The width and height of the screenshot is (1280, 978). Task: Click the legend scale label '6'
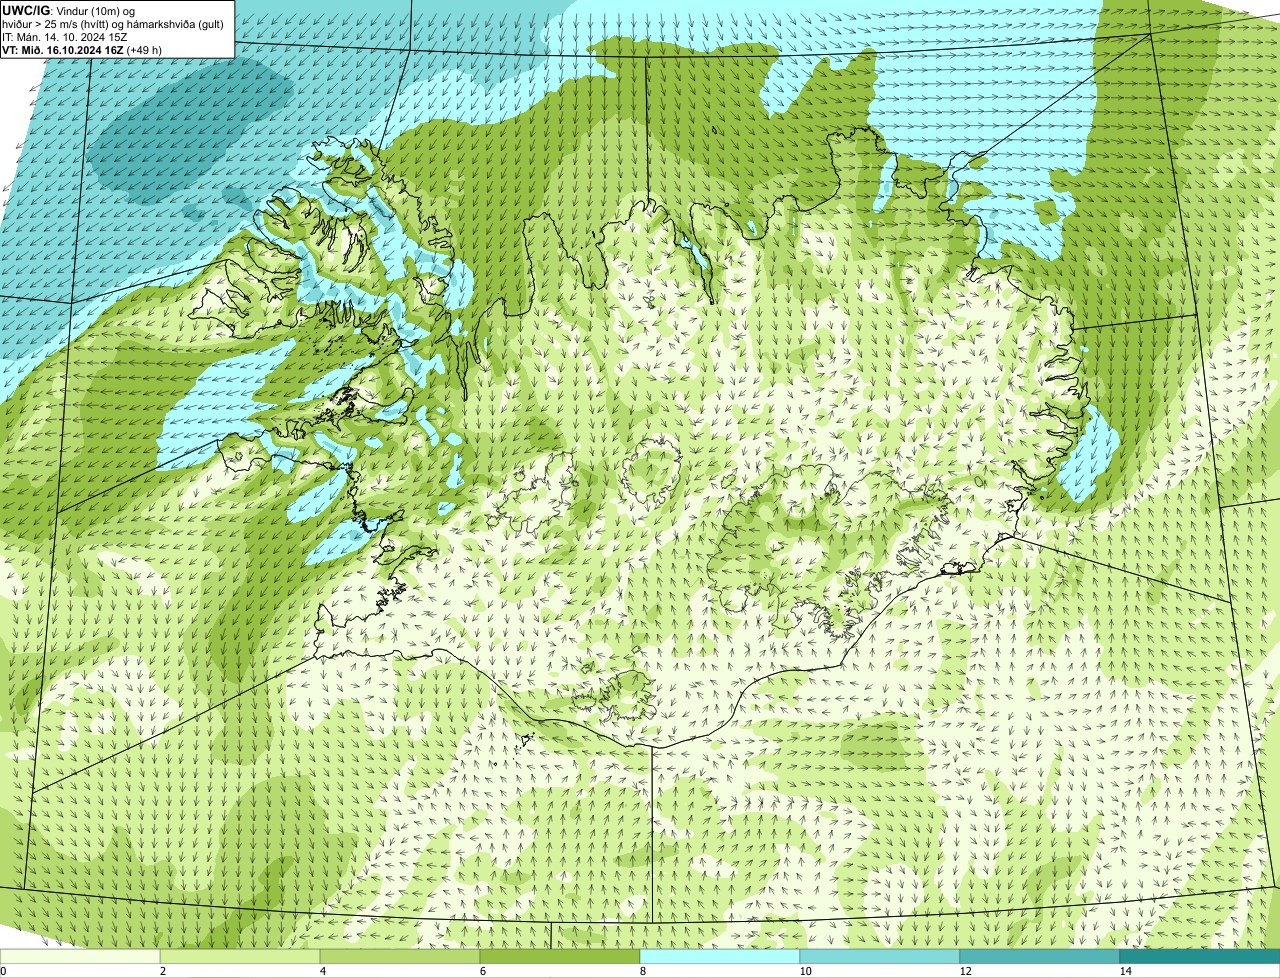(482, 971)
